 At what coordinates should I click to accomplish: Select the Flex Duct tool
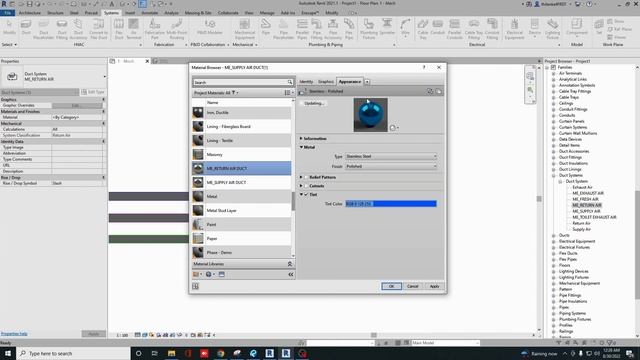(x=119, y=29)
